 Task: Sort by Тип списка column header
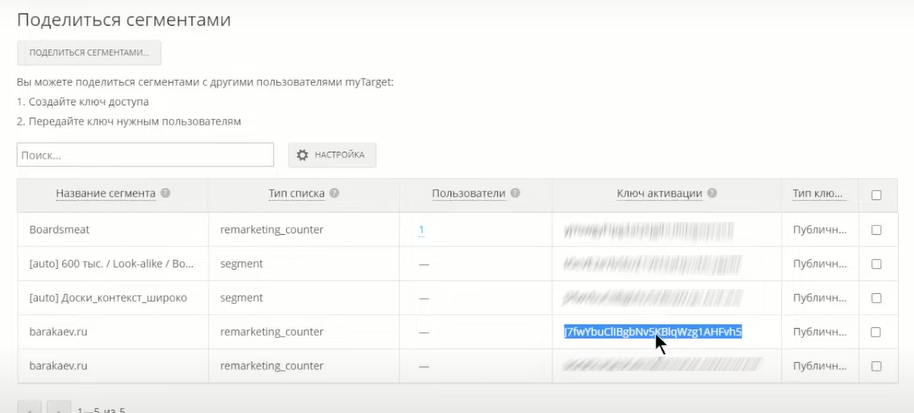(297, 194)
